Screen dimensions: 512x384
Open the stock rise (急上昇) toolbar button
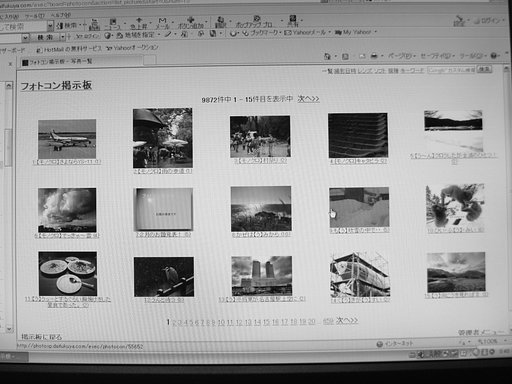pos(139,23)
